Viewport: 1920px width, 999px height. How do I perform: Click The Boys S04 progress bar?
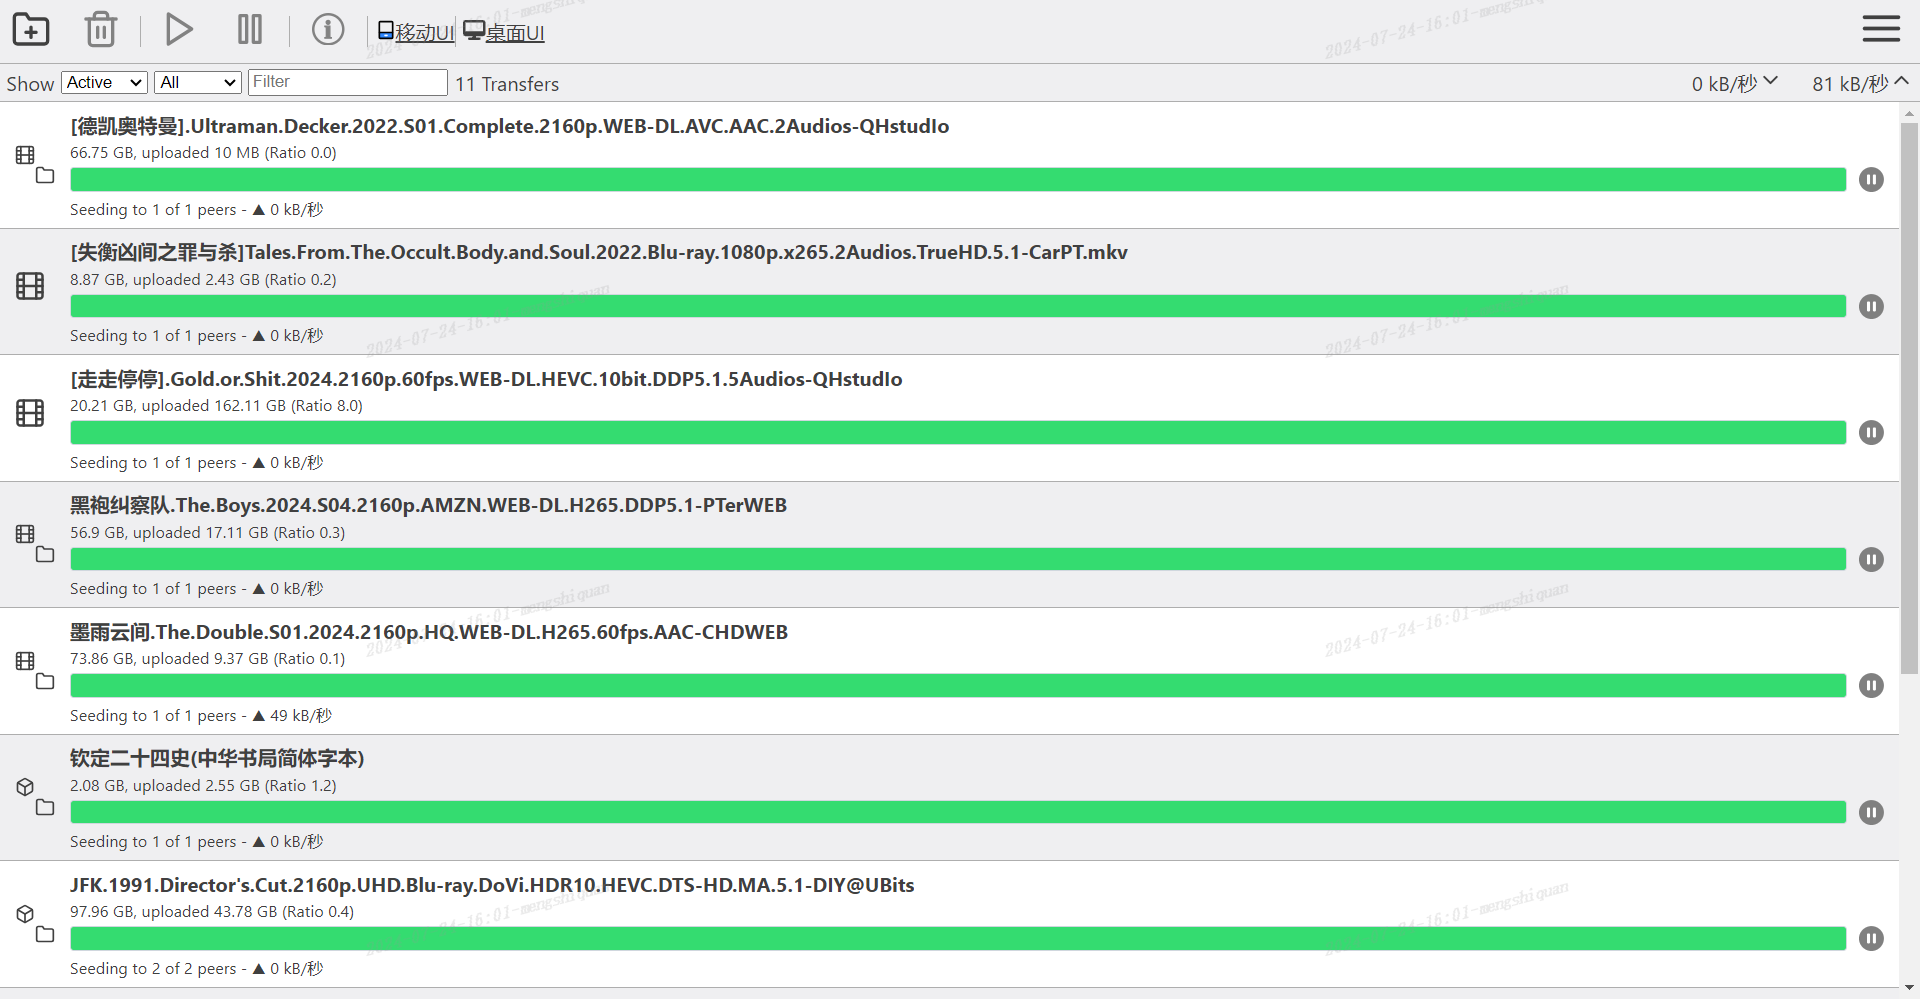(x=957, y=559)
